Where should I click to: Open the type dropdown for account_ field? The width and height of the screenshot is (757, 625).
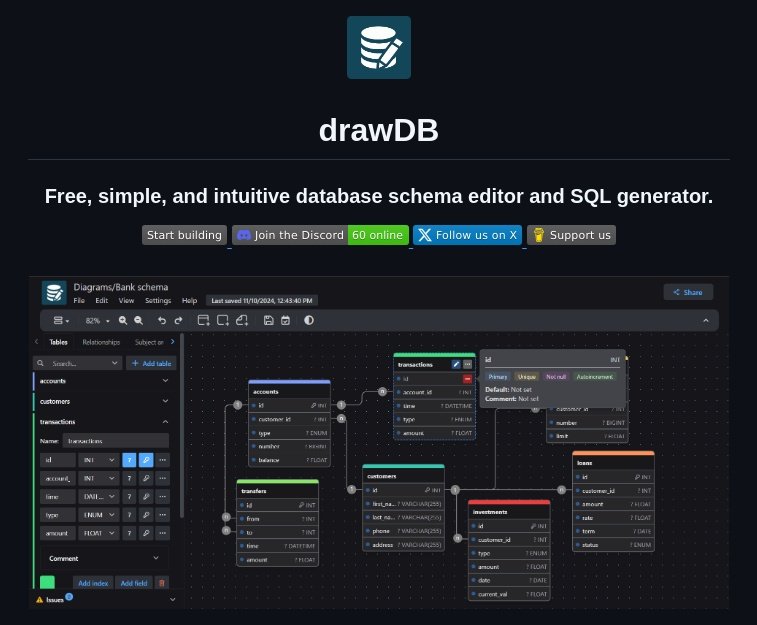98,478
